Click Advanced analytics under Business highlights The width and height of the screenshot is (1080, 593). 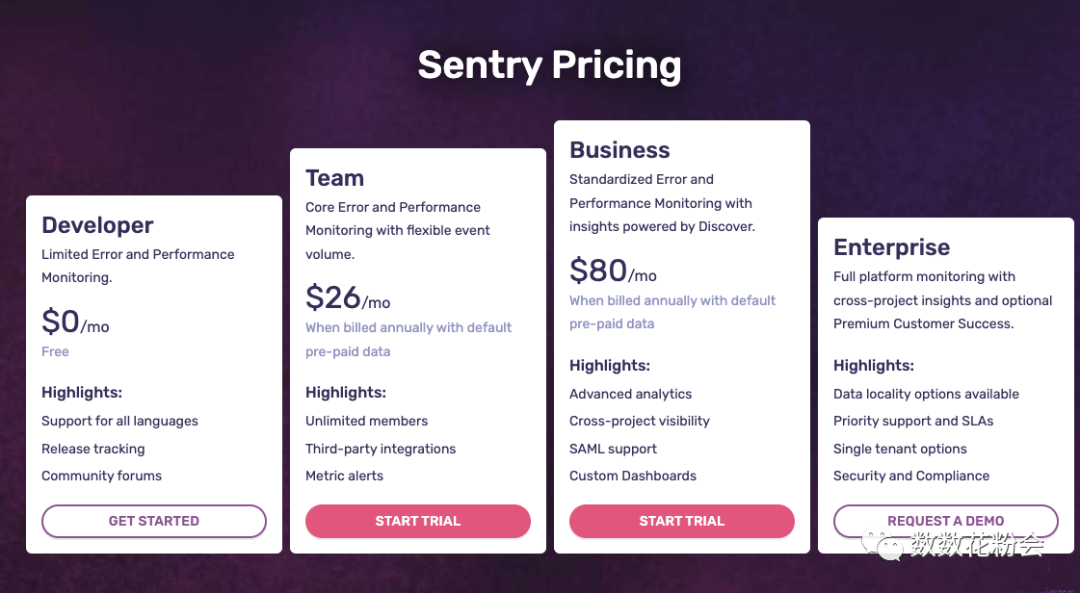[630, 393]
